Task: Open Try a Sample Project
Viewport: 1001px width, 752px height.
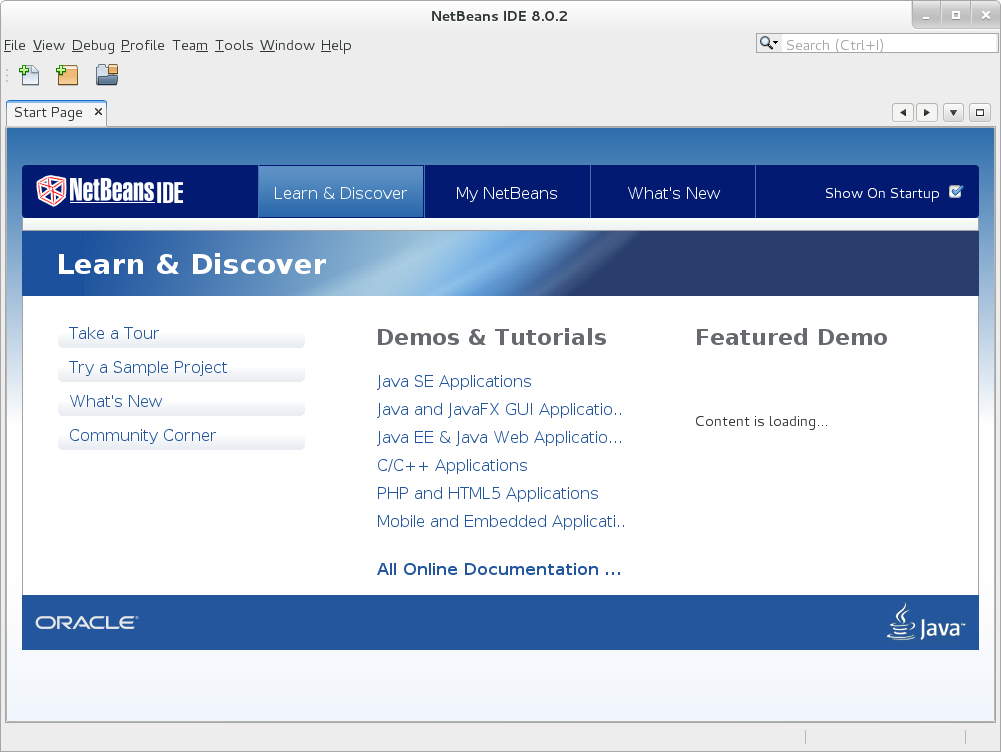Action: pyautogui.click(x=148, y=368)
